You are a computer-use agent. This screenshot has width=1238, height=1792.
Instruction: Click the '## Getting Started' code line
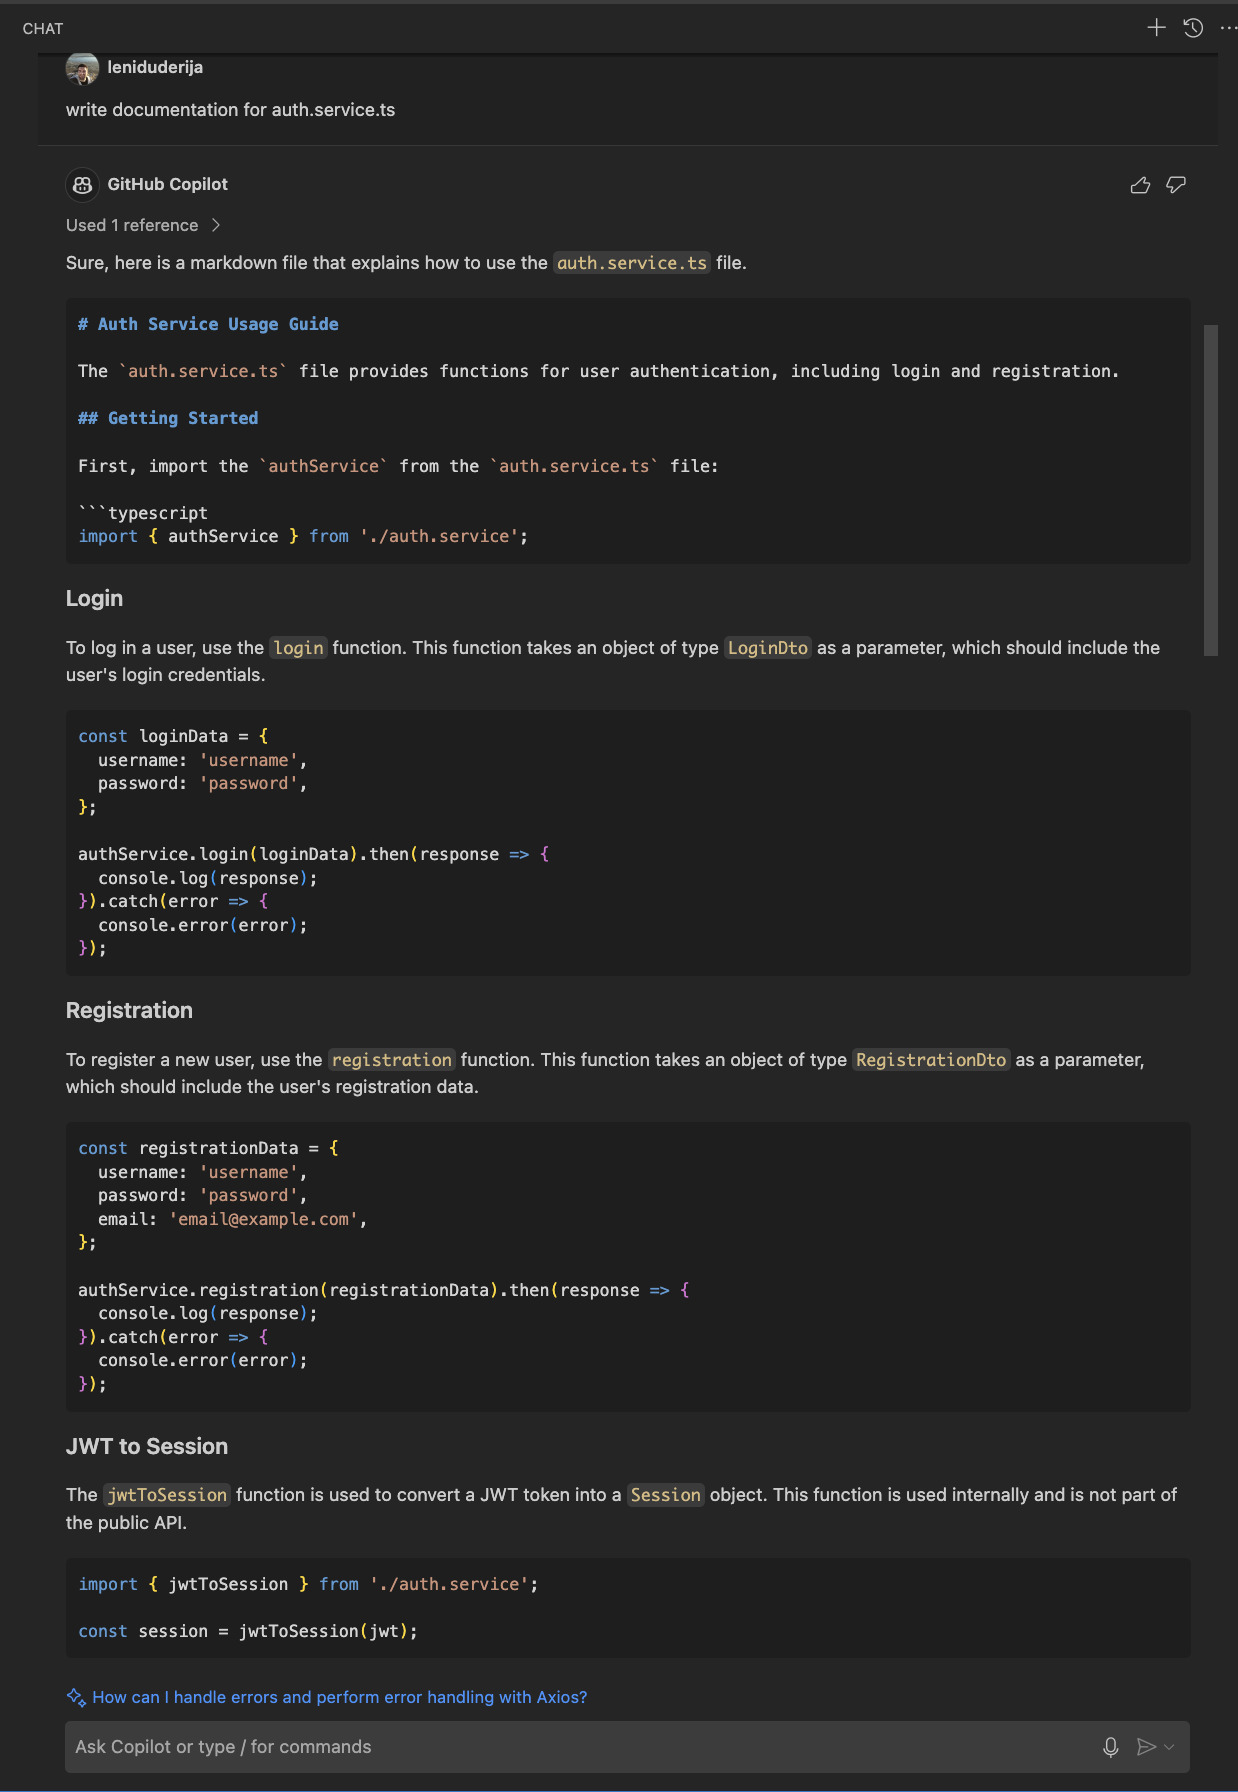tap(168, 418)
